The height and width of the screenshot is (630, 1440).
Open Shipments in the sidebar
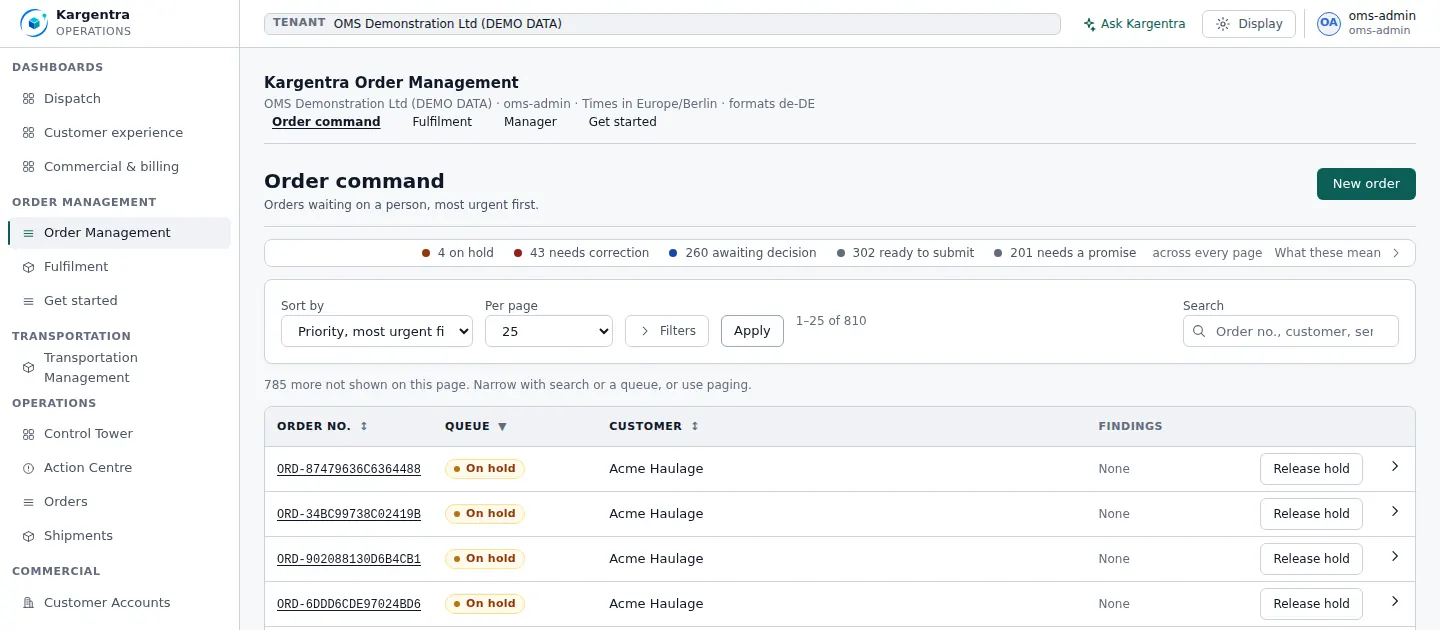[x=119, y=536]
